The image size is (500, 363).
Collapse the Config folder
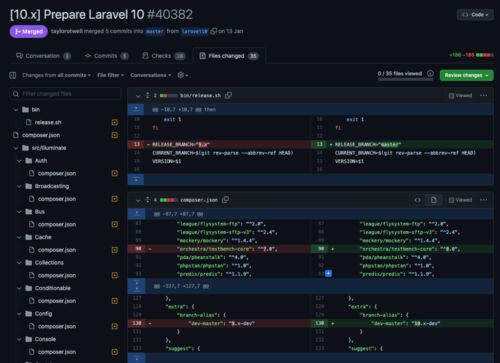click(x=19, y=314)
